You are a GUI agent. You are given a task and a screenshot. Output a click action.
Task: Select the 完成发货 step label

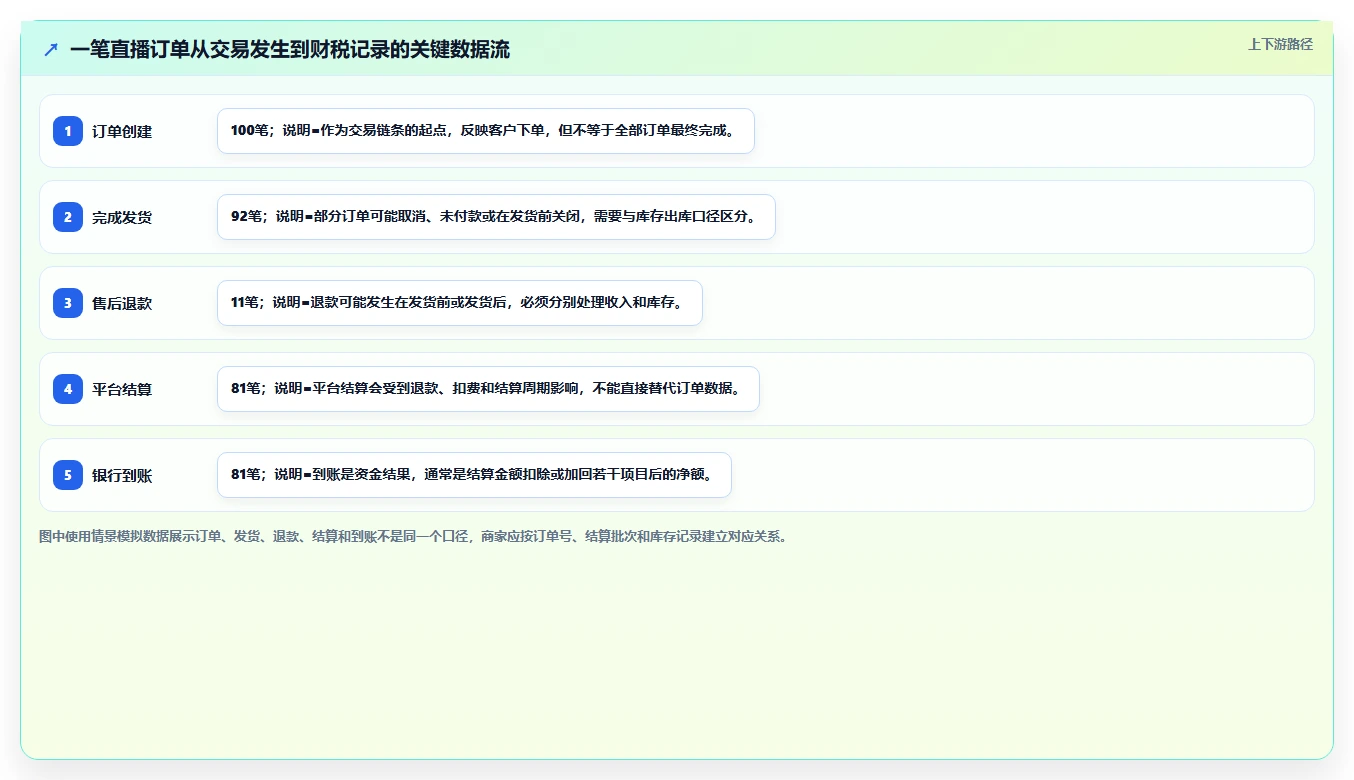[x=122, y=217]
